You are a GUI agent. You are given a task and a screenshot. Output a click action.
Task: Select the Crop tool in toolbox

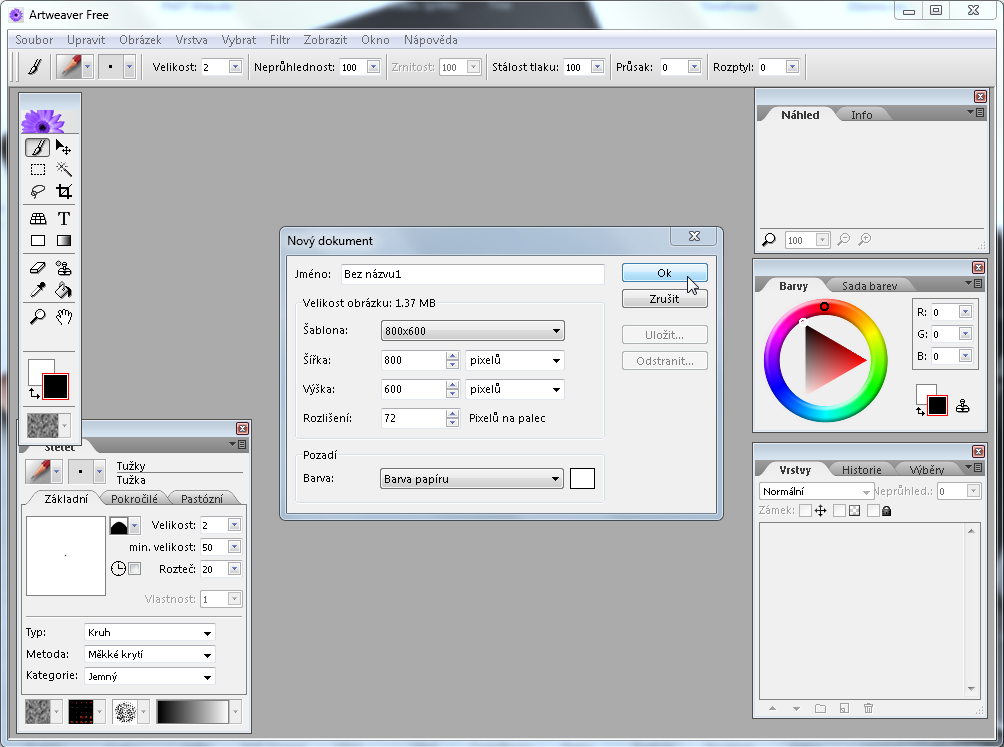point(63,191)
